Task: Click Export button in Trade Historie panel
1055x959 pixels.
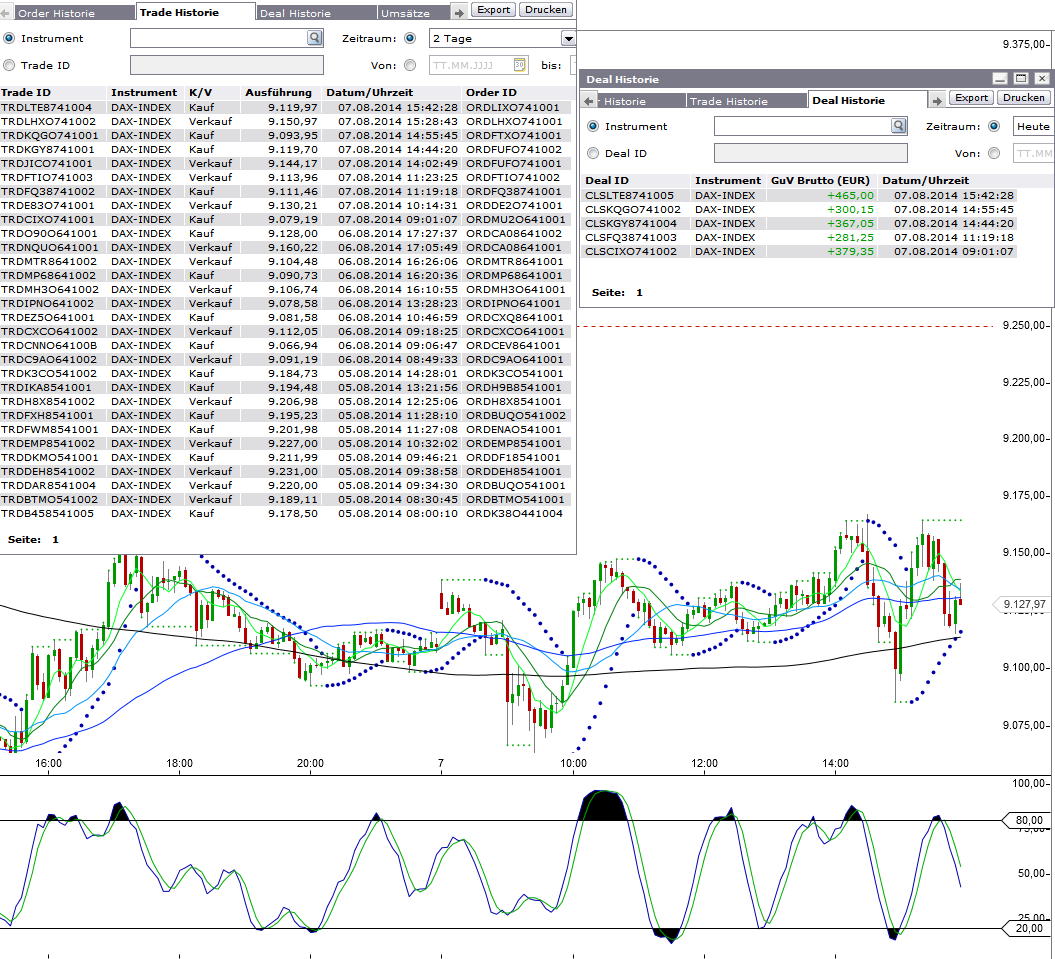Action: [493, 9]
